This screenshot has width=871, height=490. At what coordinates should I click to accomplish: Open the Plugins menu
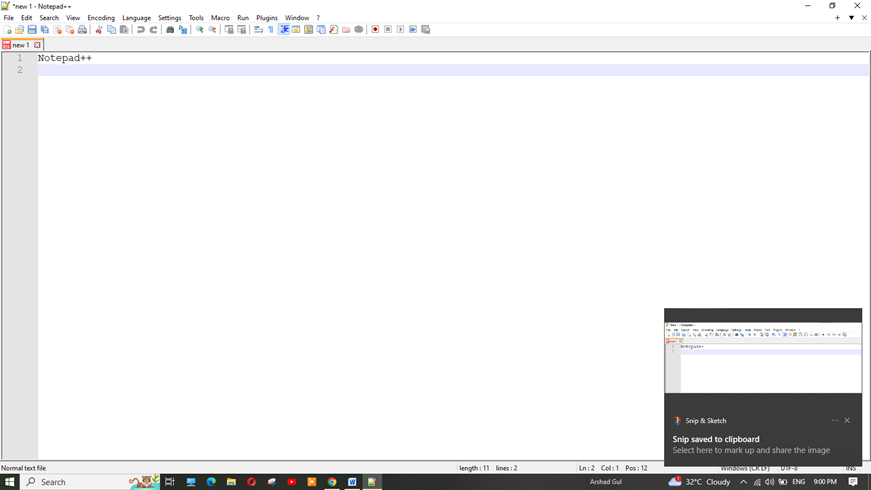[x=267, y=18]
